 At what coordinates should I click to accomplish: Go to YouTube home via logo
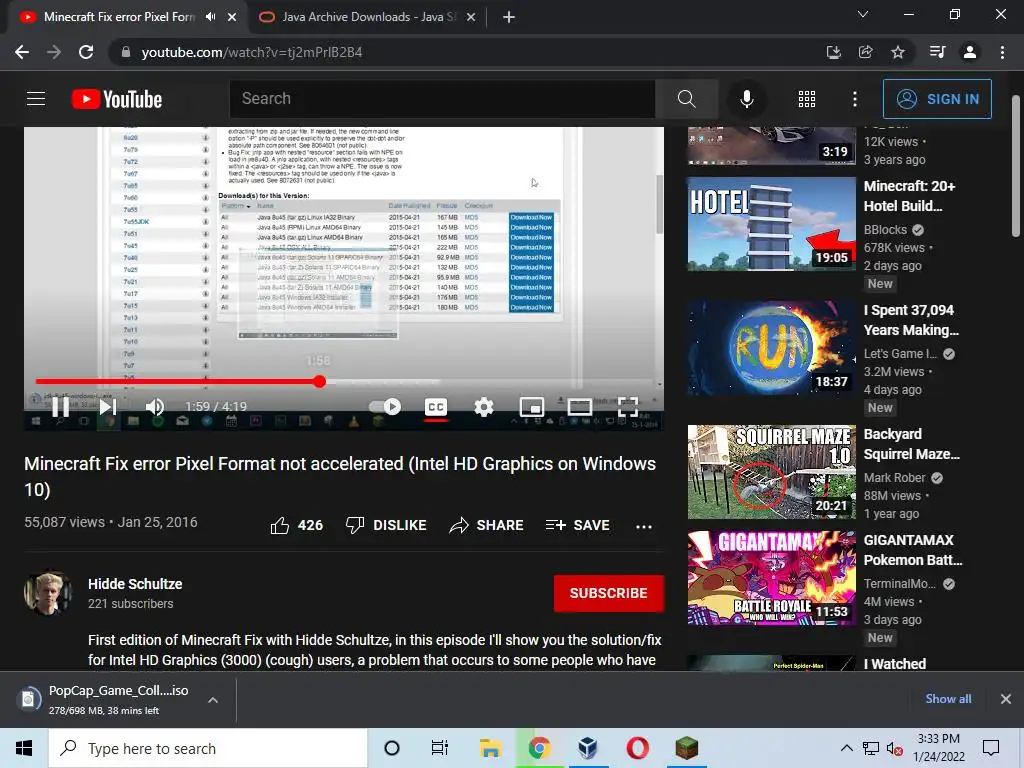pyautogui.click(x=117, y=99)
